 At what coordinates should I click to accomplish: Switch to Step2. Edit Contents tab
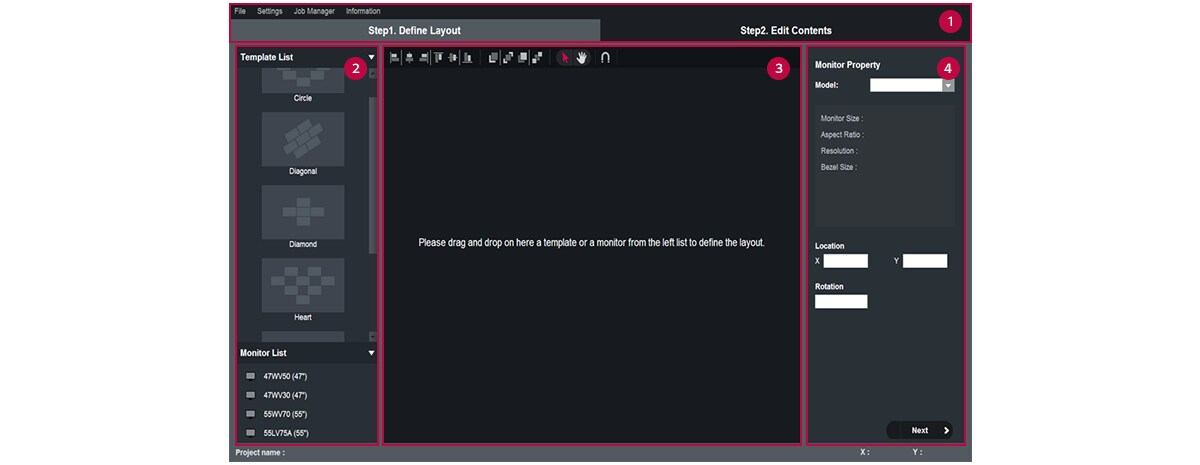click(x=785, y=31)
